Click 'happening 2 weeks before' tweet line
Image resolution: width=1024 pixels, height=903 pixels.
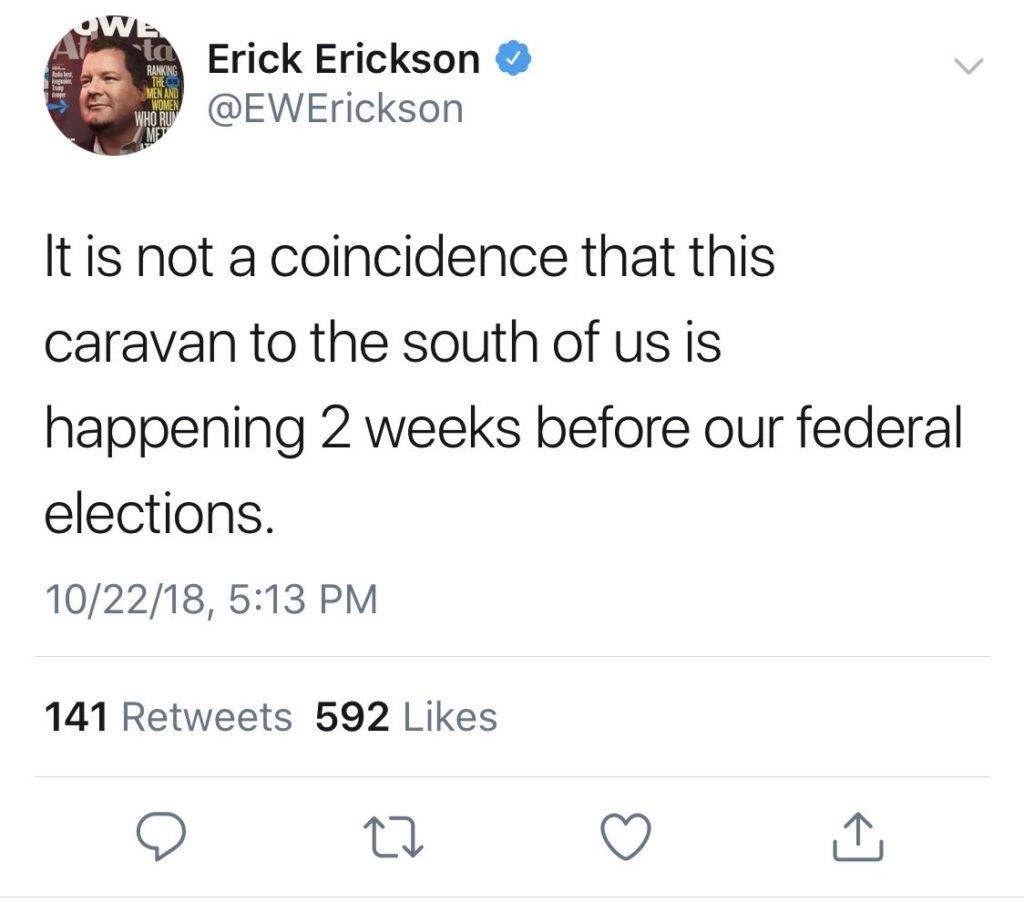tap(367, 430)
